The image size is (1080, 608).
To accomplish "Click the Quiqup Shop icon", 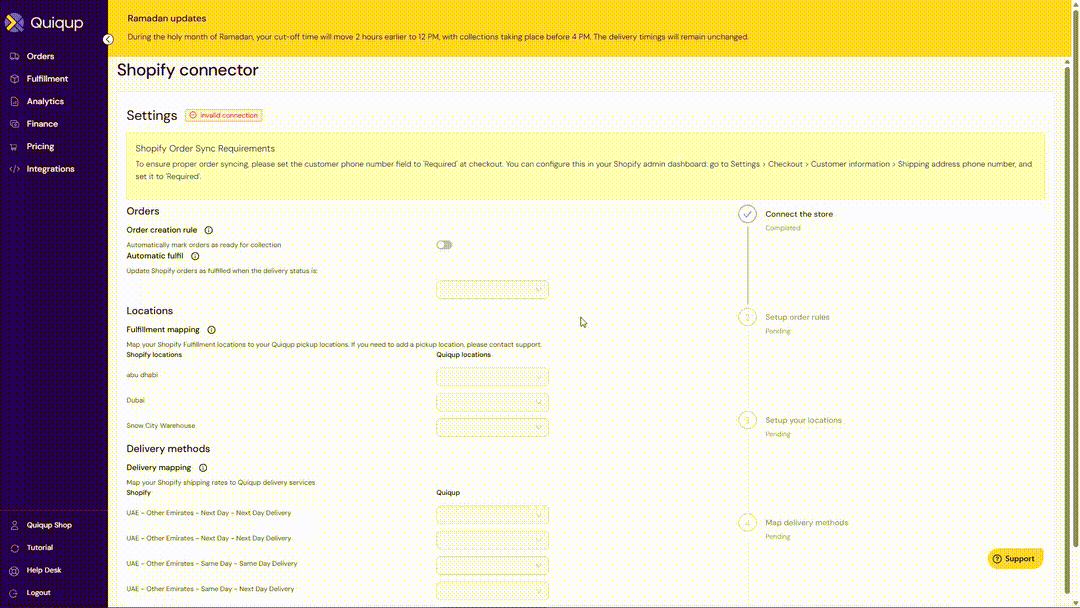I will 14,525.
